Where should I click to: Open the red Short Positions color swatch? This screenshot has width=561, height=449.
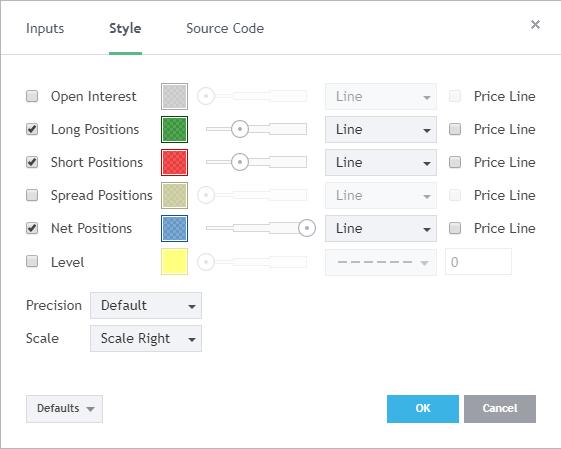click(174, 162)
